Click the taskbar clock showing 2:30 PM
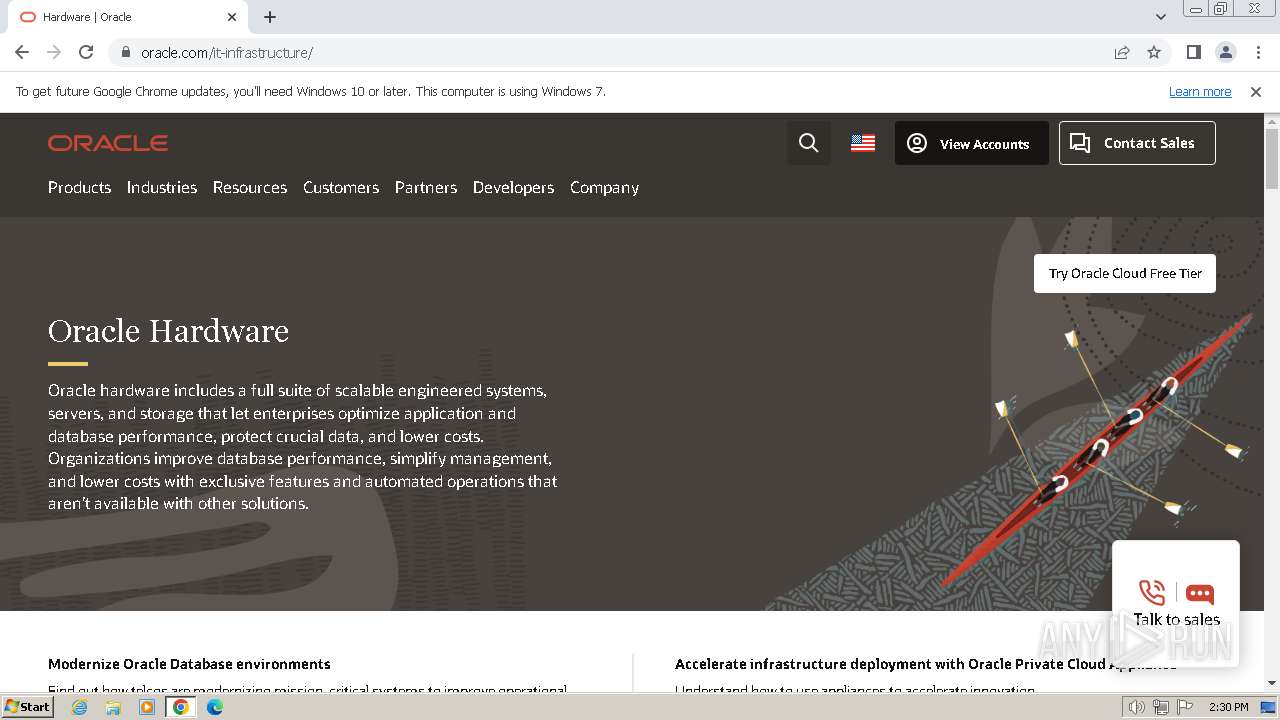1280x720 pixels. click(x=1228, y=707)
